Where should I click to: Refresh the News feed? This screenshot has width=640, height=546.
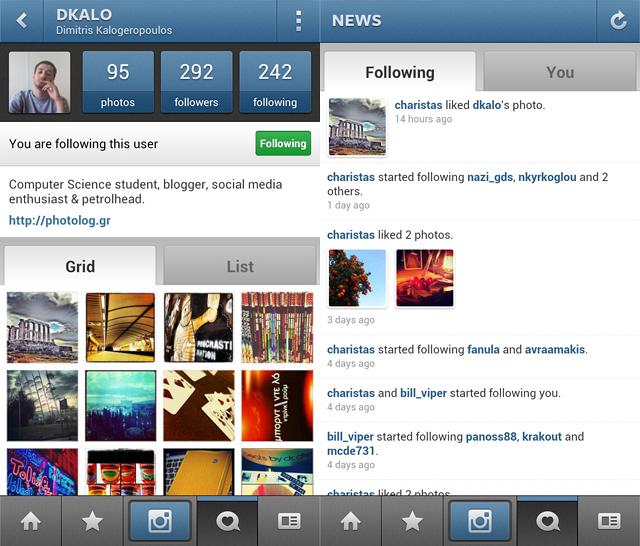618,20
